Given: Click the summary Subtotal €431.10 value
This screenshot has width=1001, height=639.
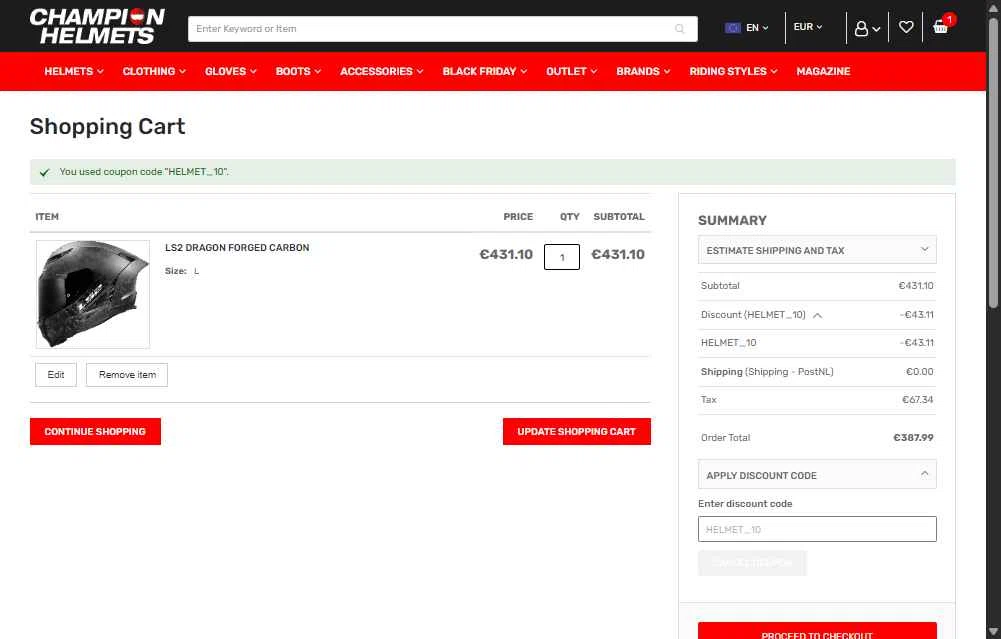Looking at the screenshot, I should pyautogui.click(x=915, y=286).
